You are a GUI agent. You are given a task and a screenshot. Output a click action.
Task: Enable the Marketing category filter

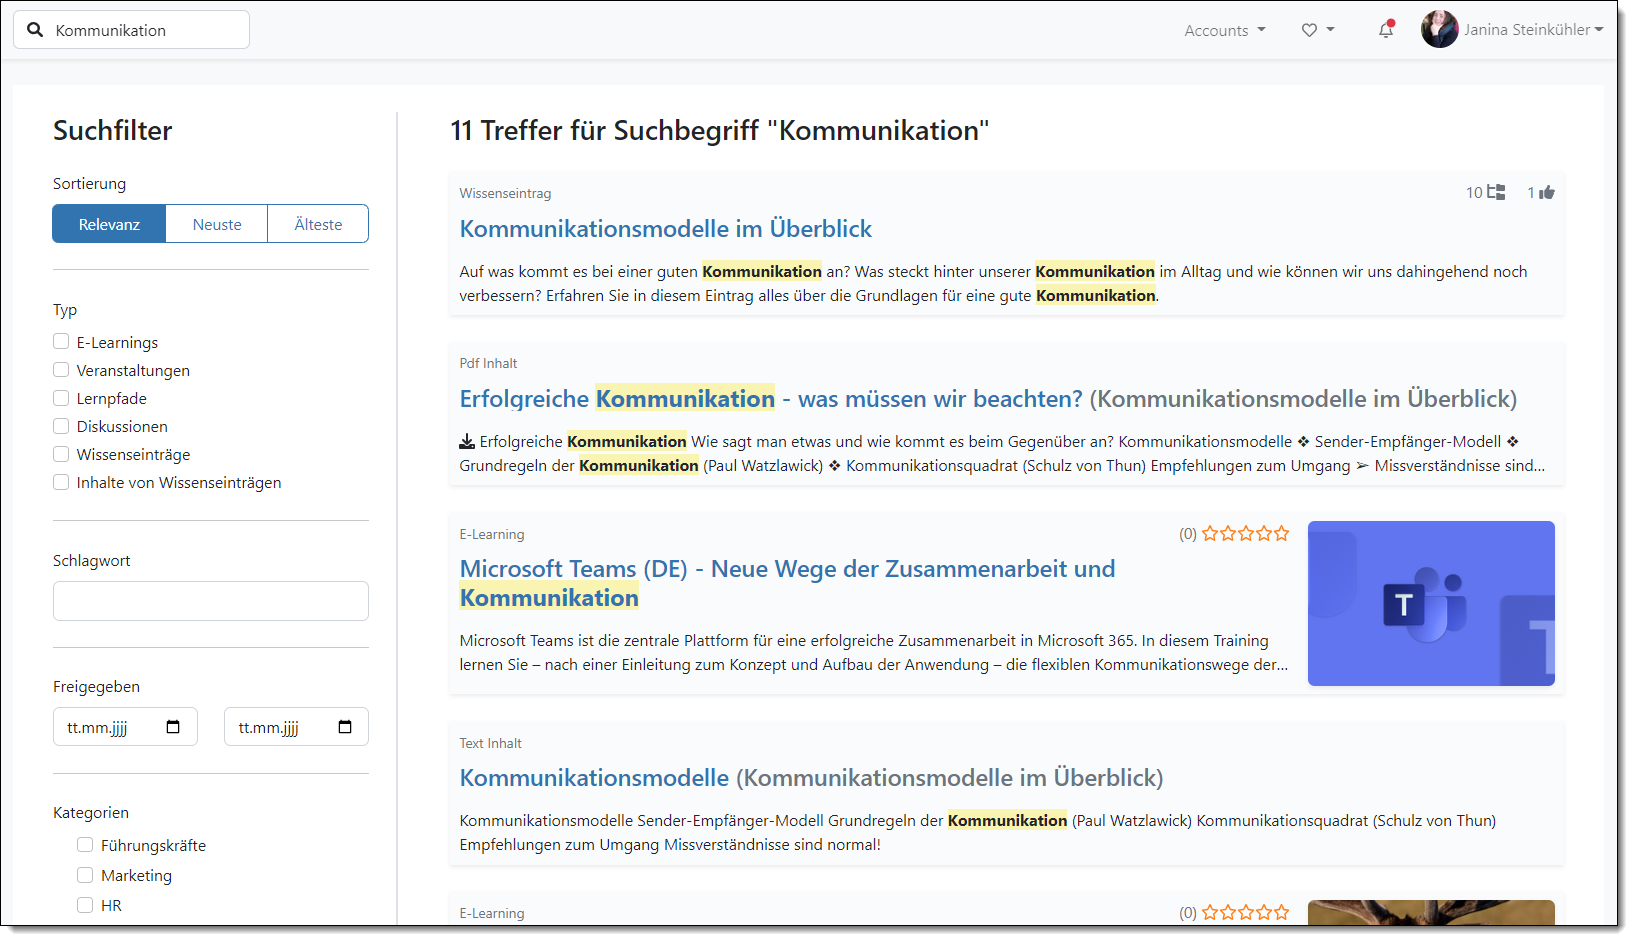point(85,874)
